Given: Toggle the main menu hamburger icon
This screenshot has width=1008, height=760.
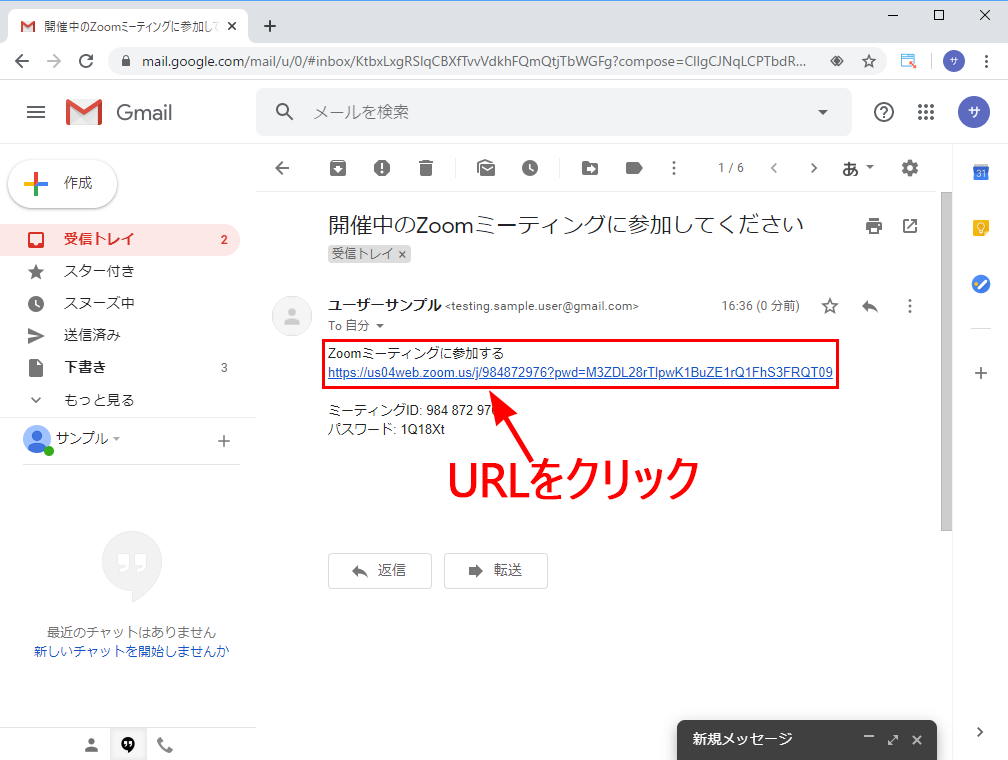Looking at the screenshot, I should (x=36, y=112).
